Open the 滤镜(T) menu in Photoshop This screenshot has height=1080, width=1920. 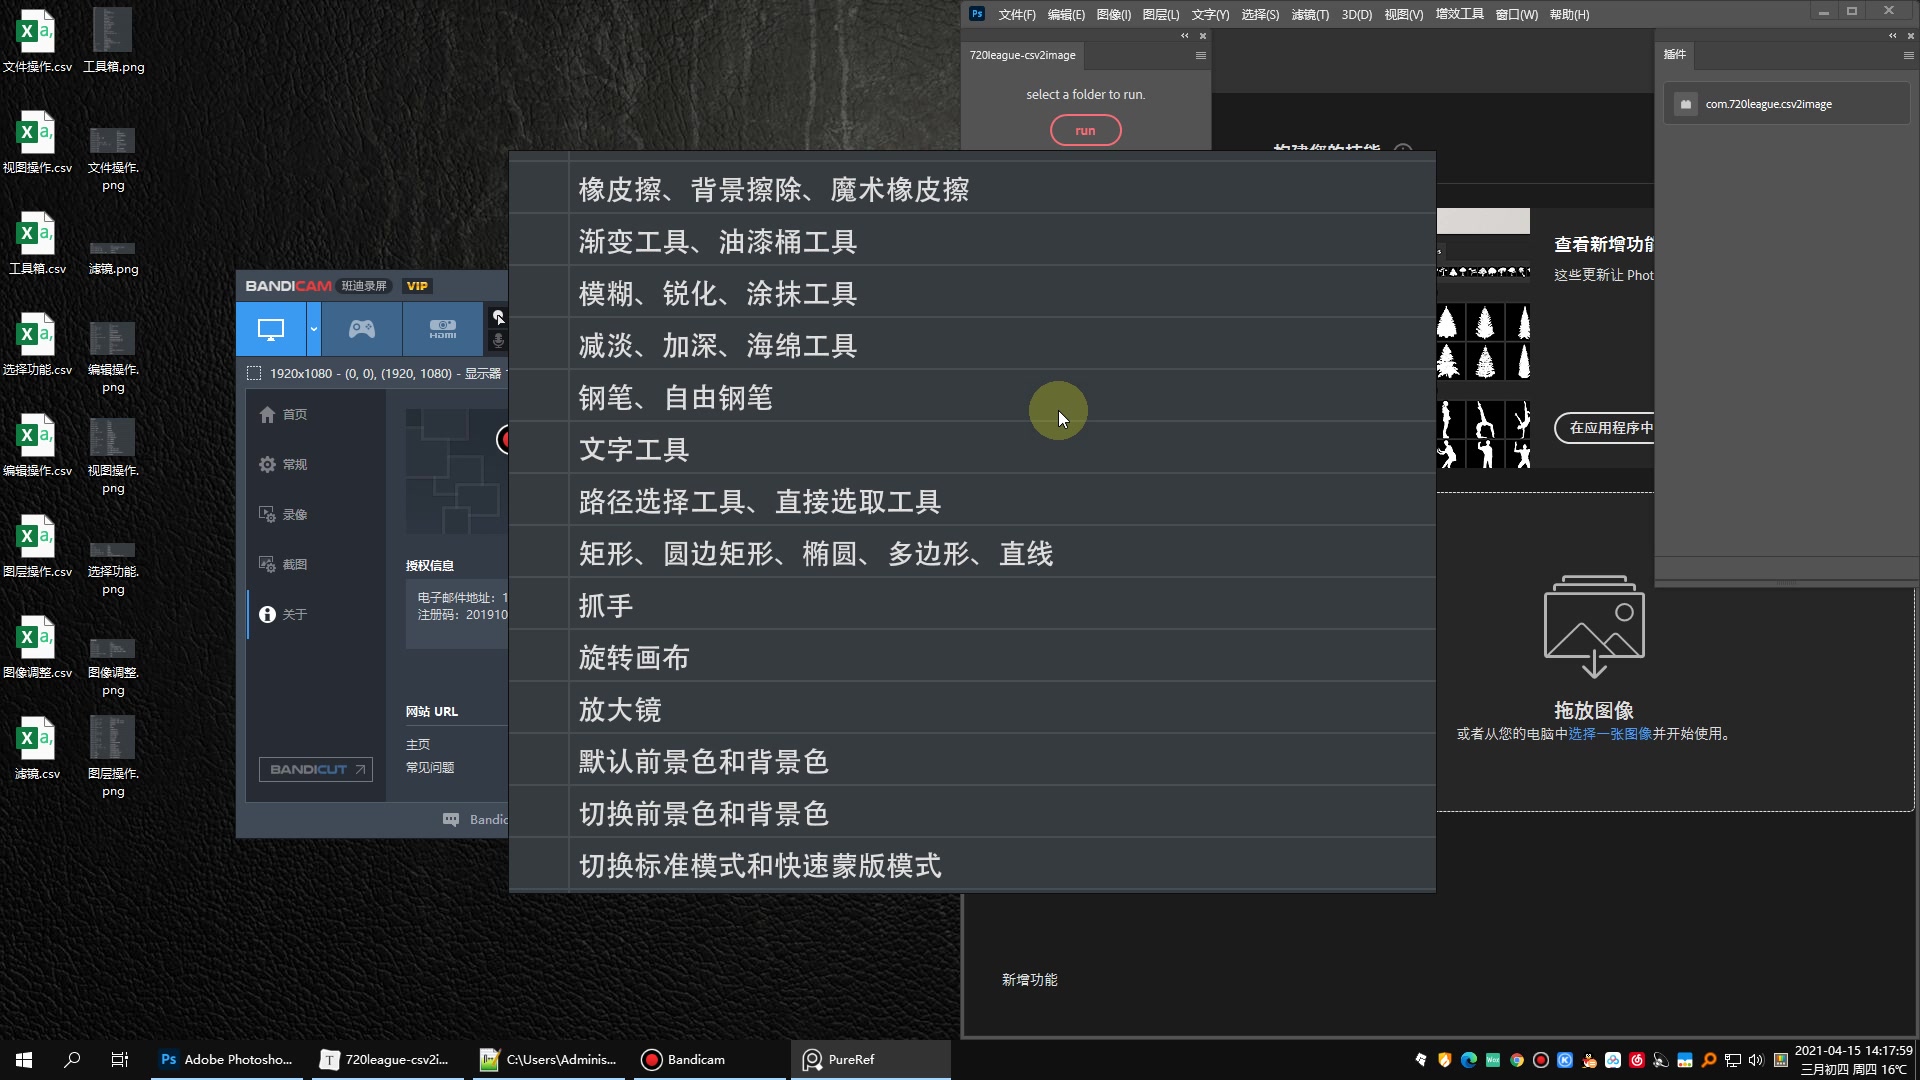tap(1310, 15)
